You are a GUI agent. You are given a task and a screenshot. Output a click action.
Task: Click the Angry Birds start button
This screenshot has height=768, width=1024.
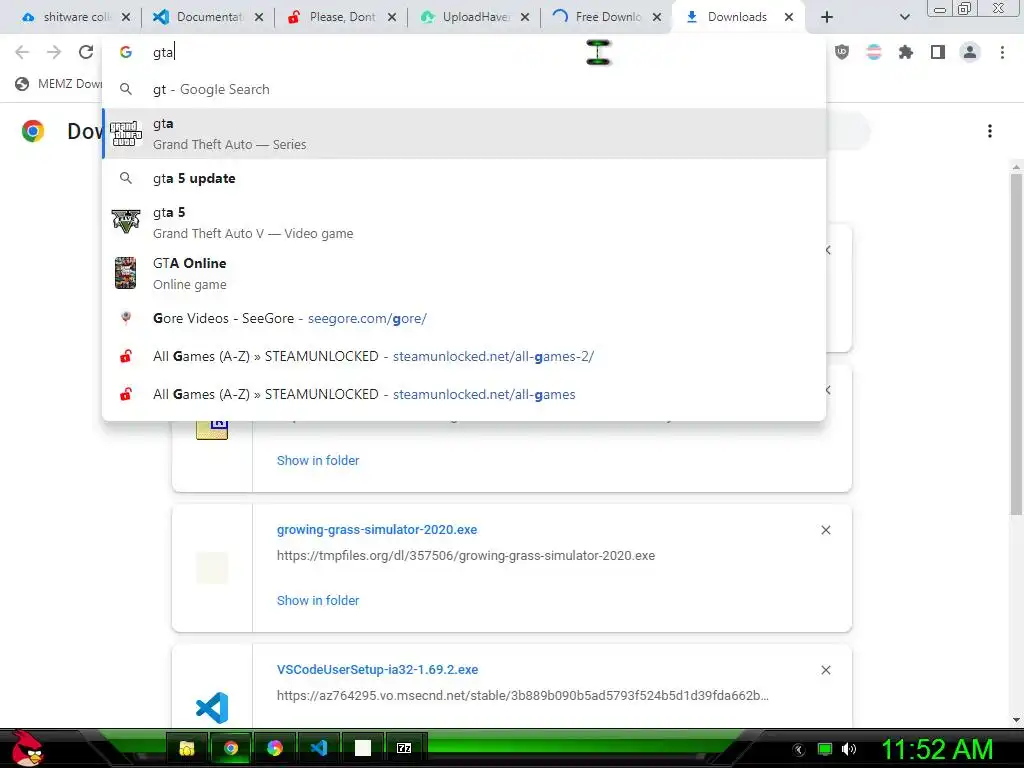click(x=26, y=748)
